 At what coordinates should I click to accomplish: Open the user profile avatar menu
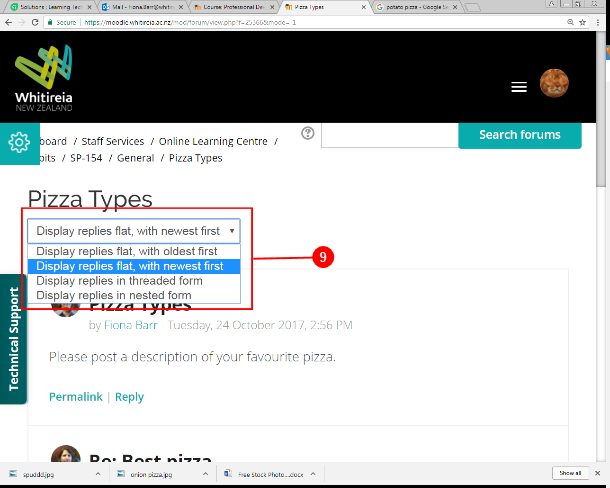[x=554, y=83]
